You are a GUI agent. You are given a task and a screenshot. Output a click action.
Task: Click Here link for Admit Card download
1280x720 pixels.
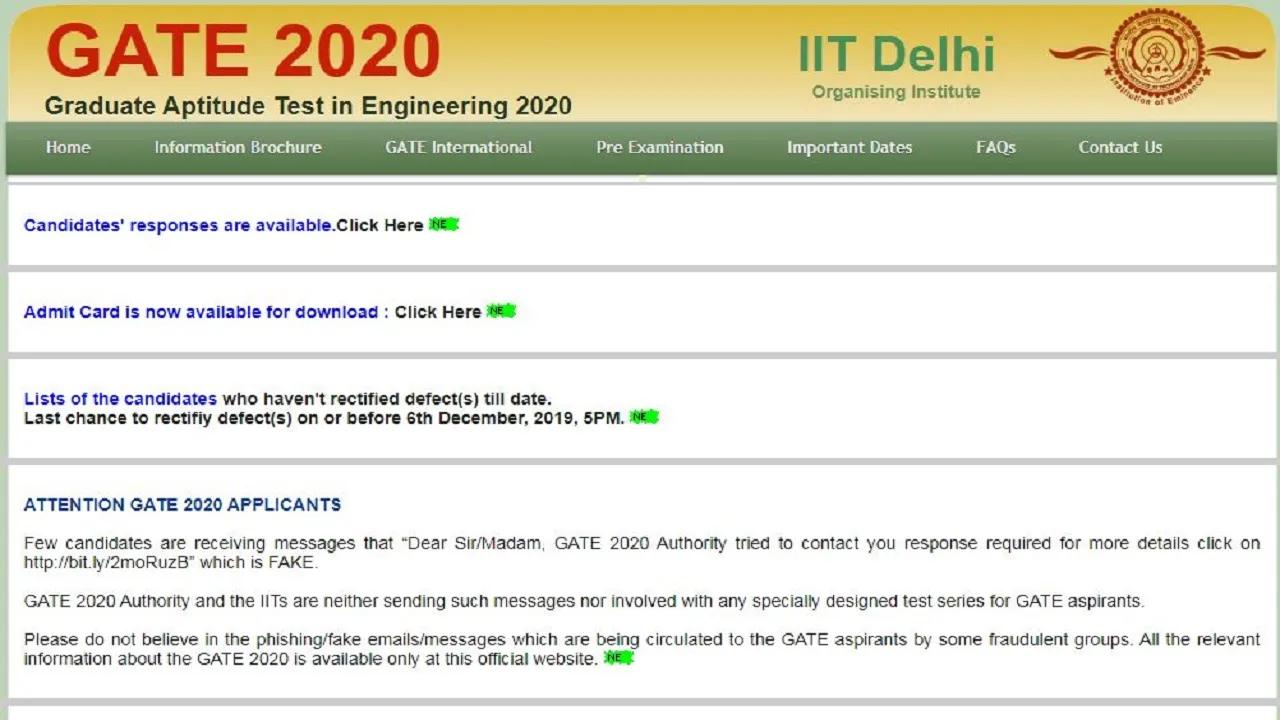click(438, 312)
